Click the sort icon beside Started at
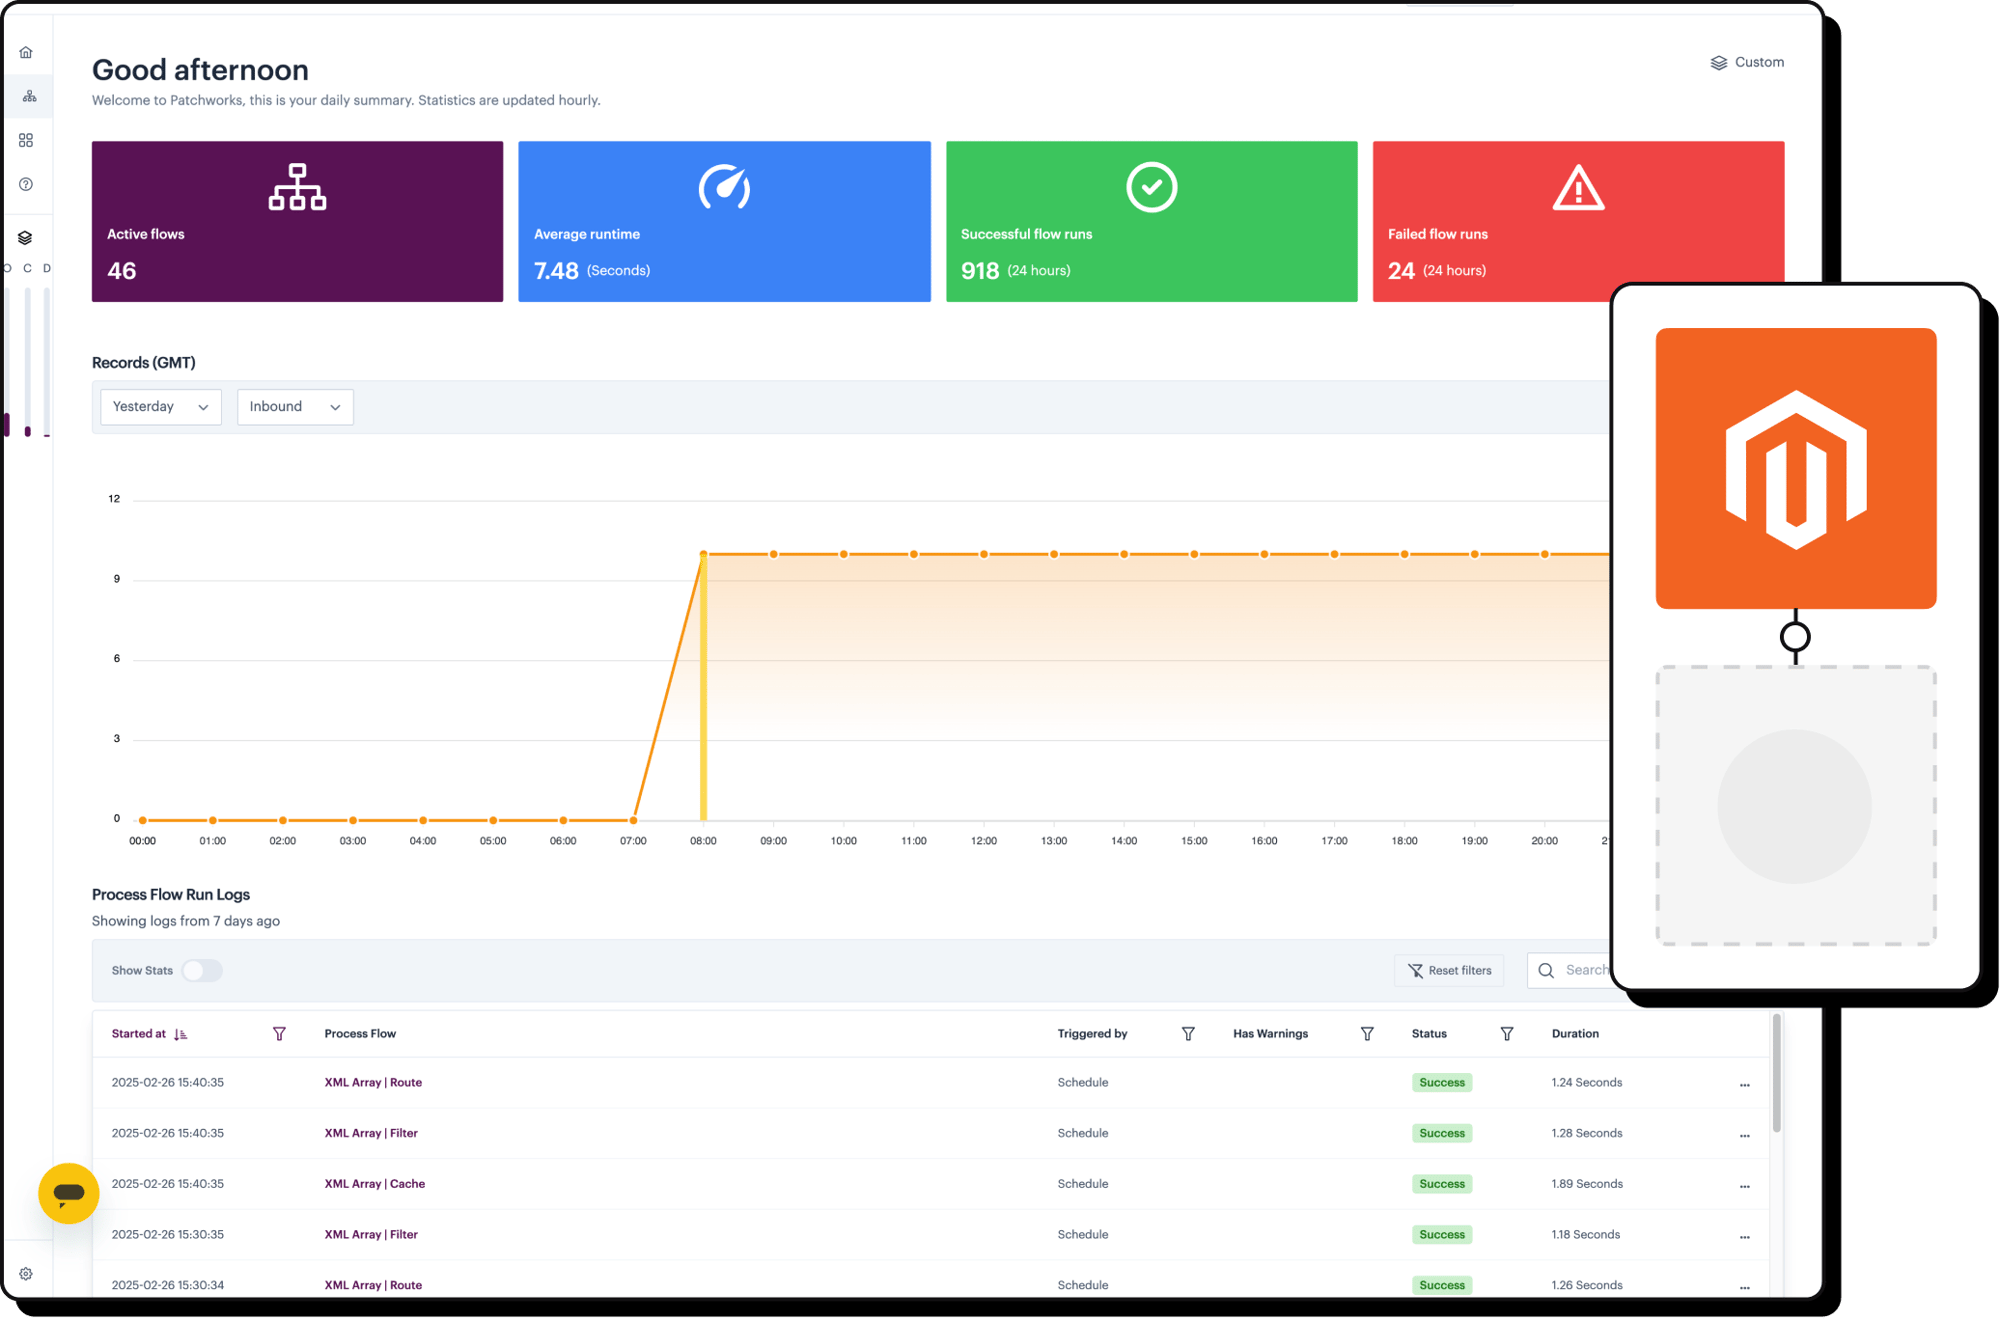This screenshot has width=2000, height=1320. click(x=180, y=1034)
